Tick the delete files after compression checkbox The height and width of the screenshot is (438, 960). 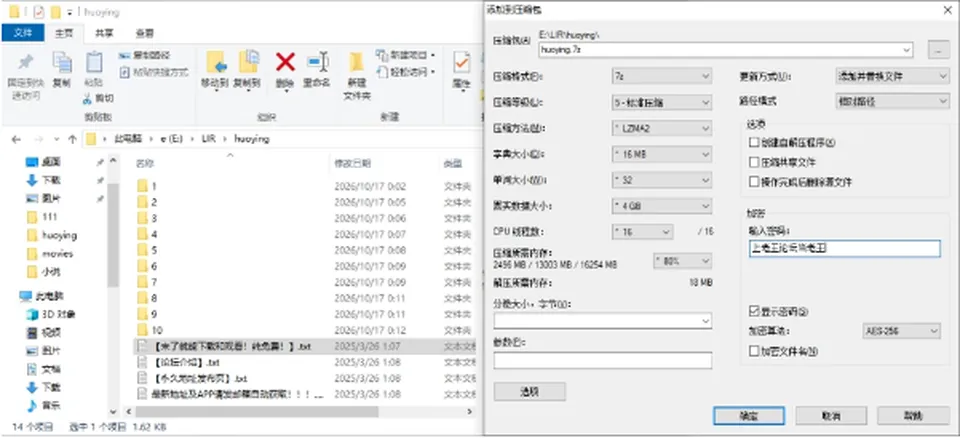(754, 182)
